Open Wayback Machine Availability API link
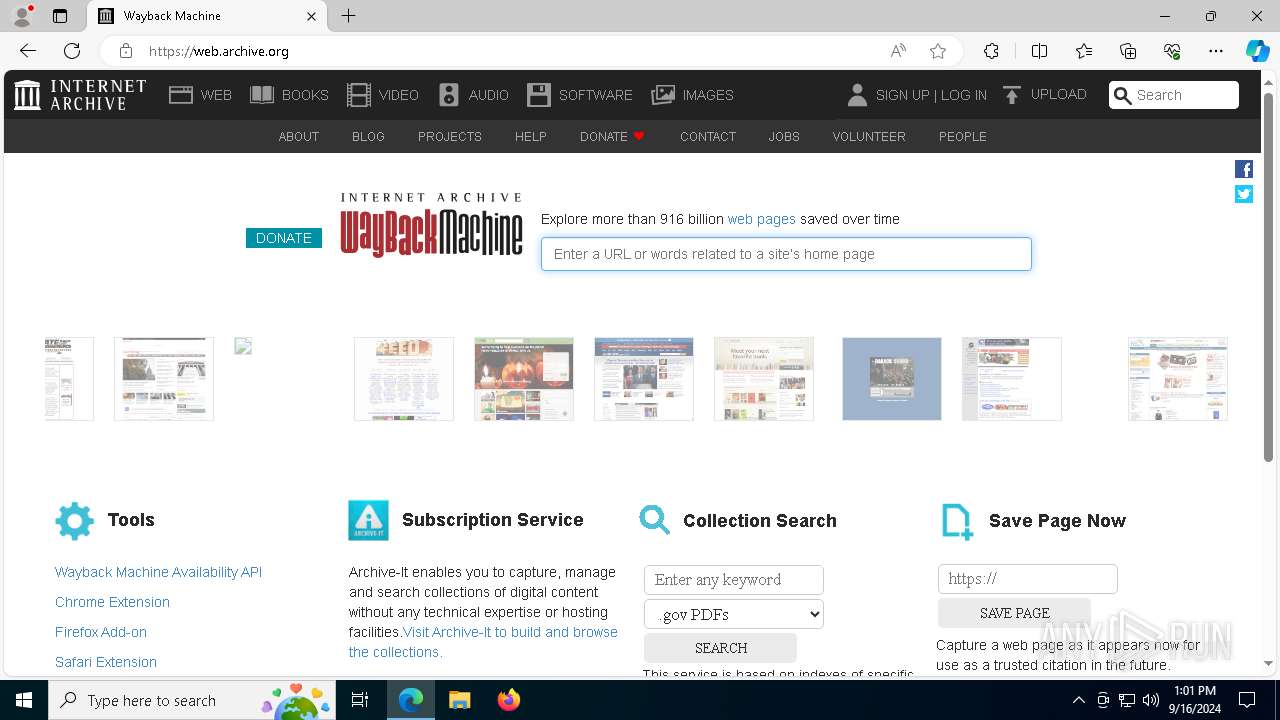1280x720 pixels. pos(158,572)
